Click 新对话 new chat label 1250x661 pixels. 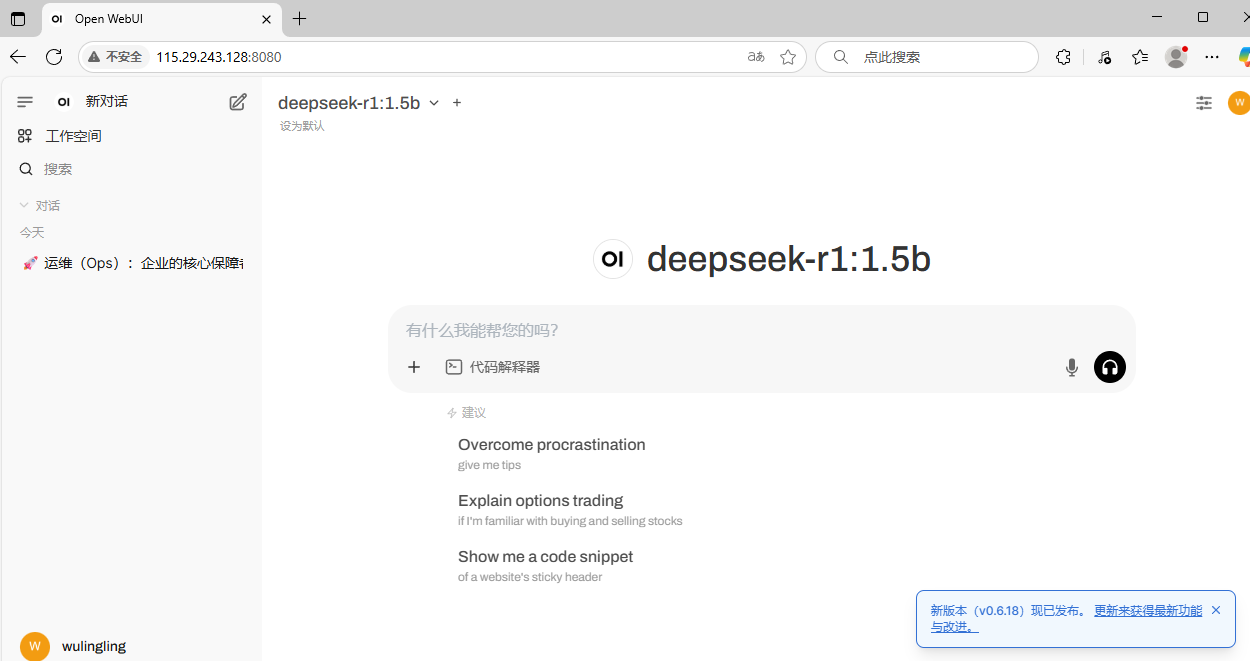point(106,101)
